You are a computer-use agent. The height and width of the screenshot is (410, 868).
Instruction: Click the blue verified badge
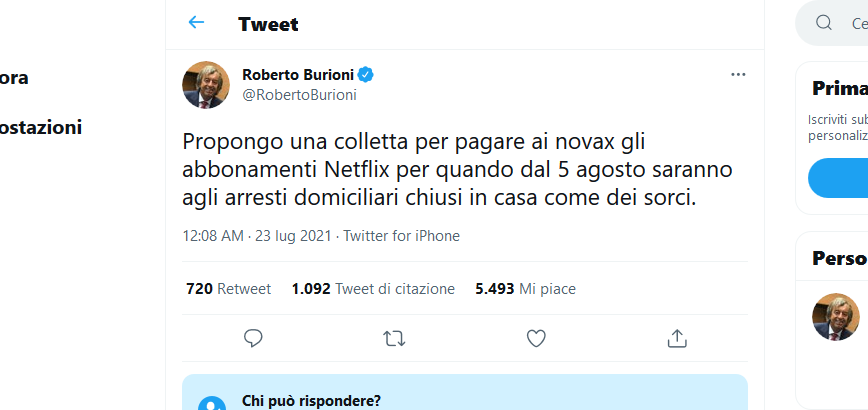click(367, 75)
